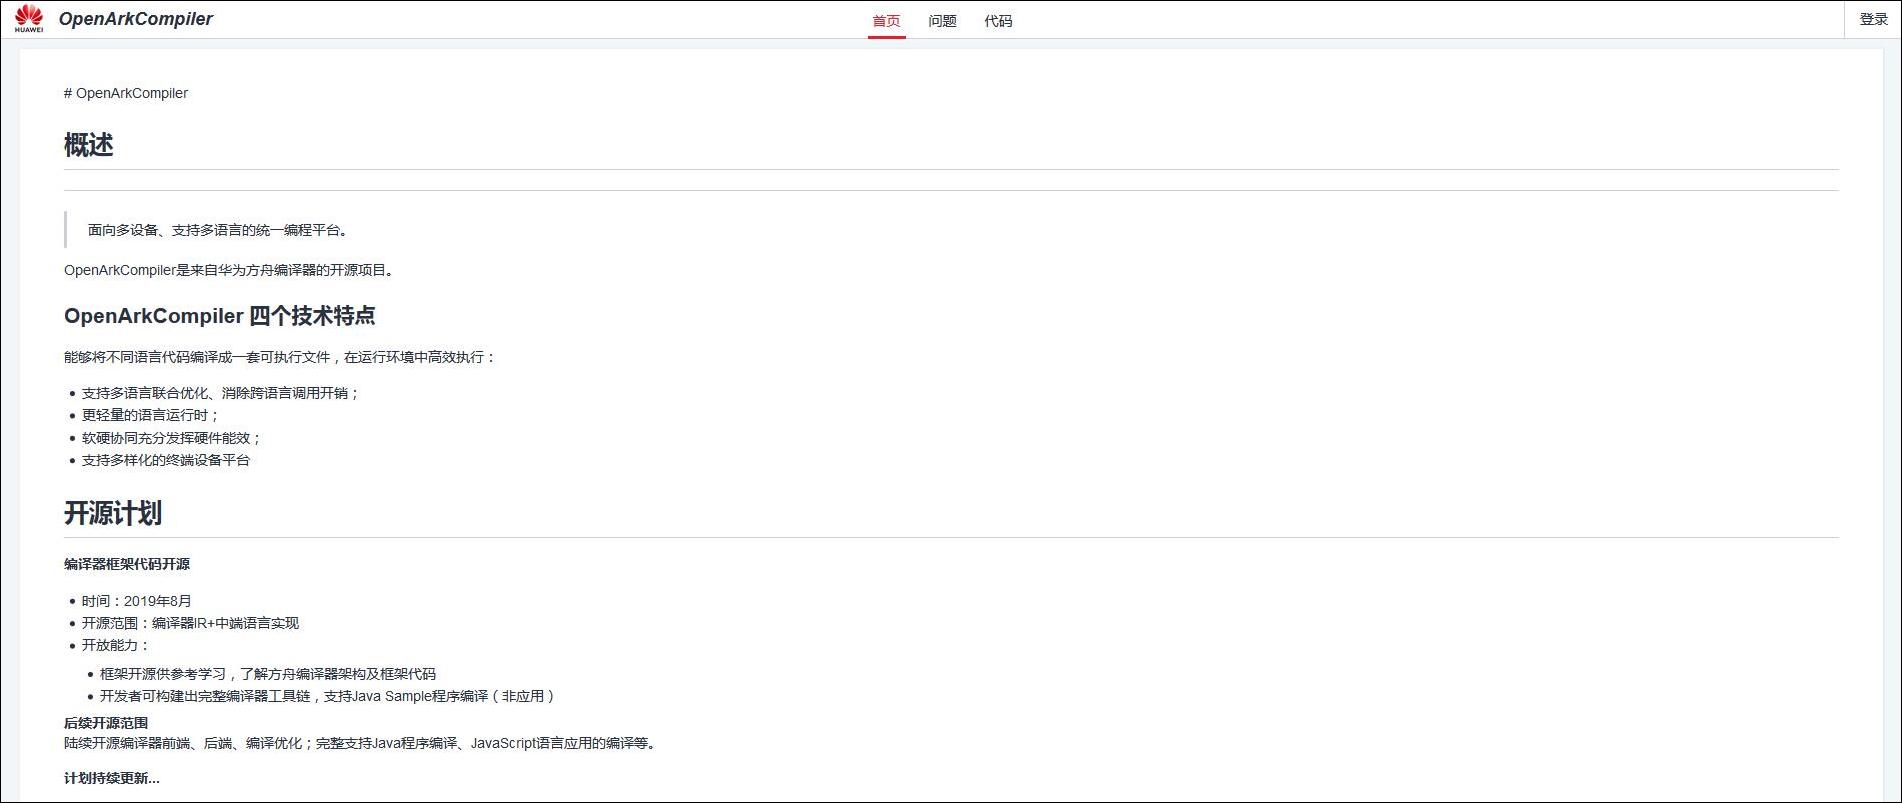Click the sentence OpenArkCompiler是来自华为方舟编译器的开源项目
Image resolution: width=1902 pixels, height=803 pixels.
229,270
